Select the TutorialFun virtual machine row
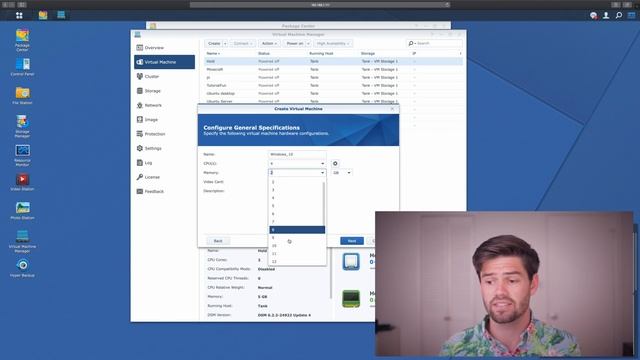Screen dimensions: 640x360 [x=333, y=85]
